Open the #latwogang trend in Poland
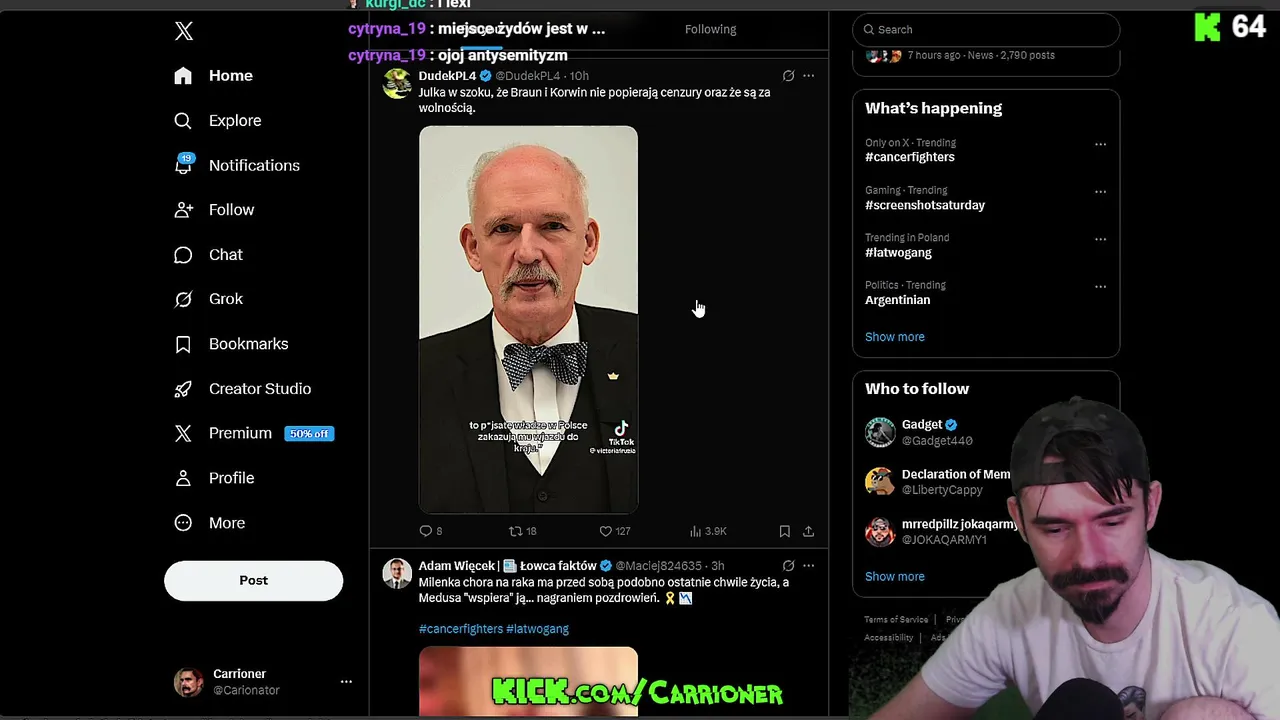 (898, 253)
